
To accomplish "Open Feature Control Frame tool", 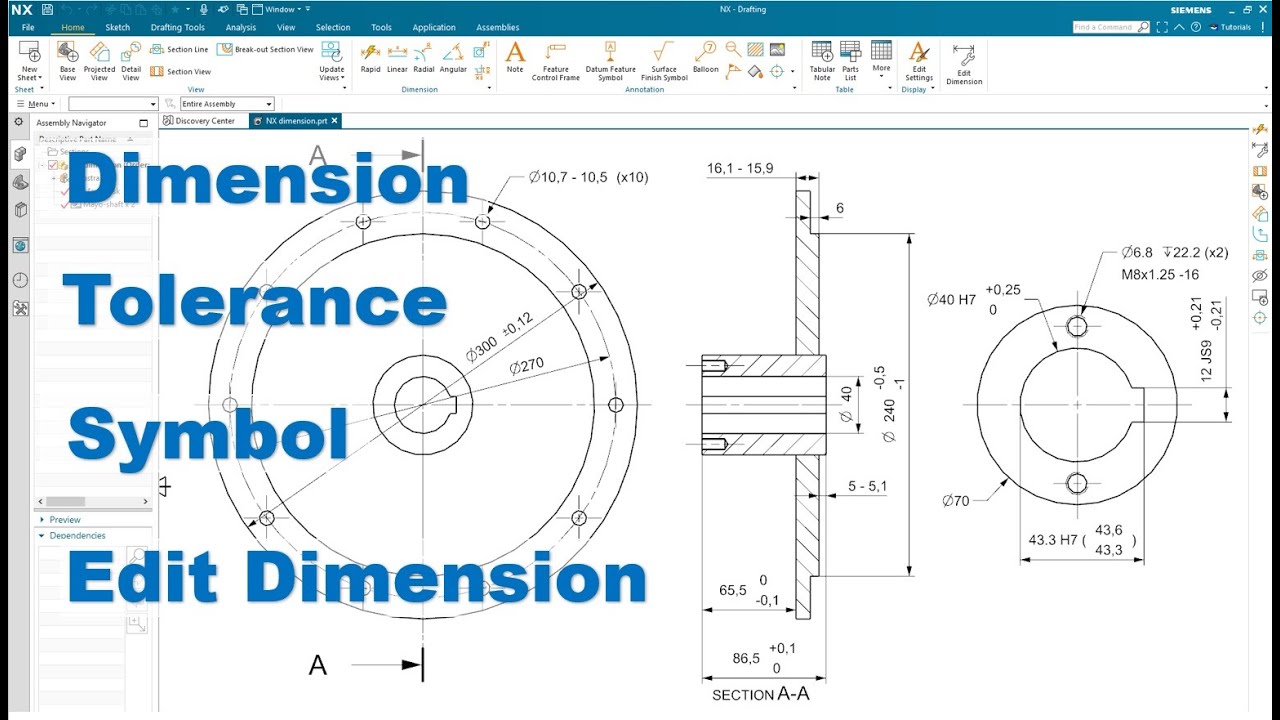I will [556, 62].
